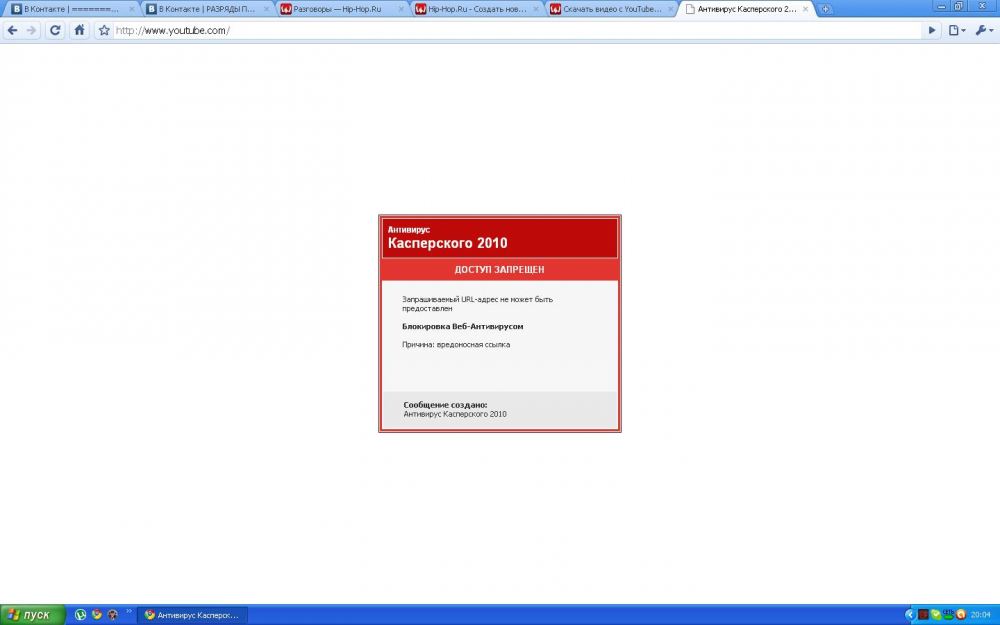Minimize the Chrome browser window

[x=941, y=6]
